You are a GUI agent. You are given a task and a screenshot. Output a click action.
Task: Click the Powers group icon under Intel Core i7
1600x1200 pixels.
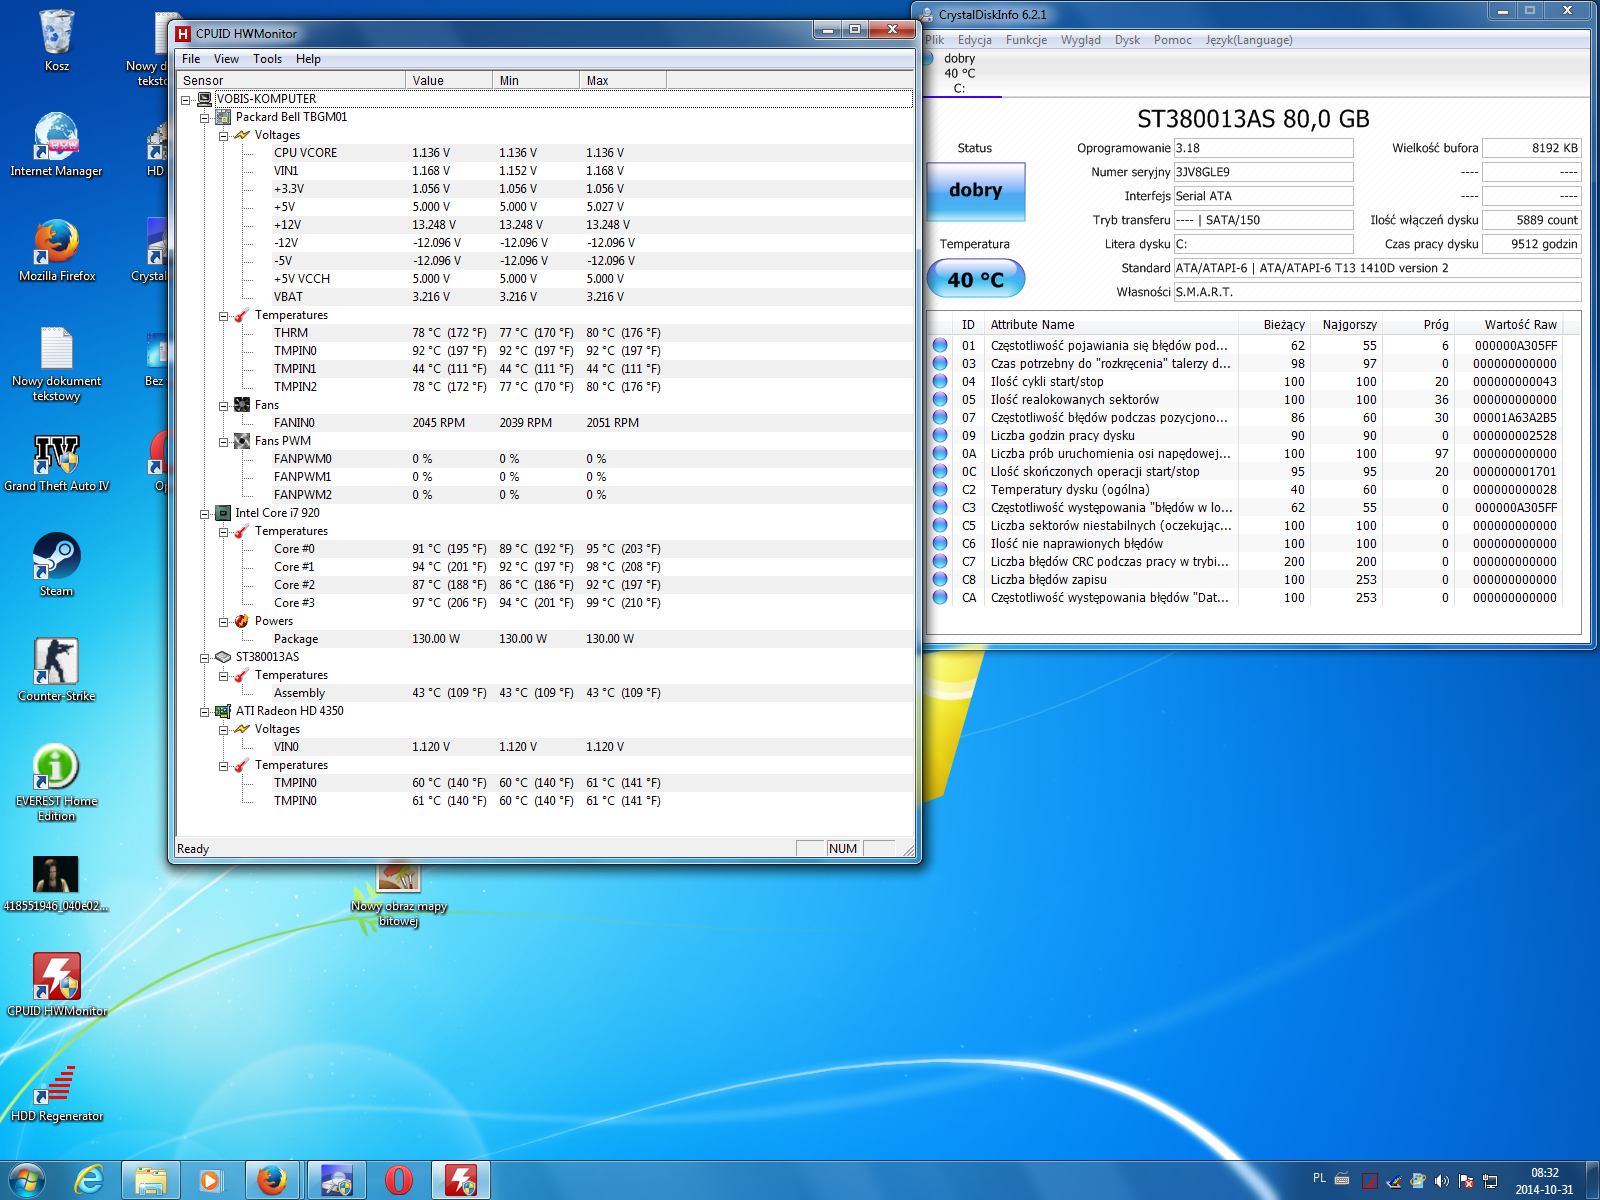coord(242,621)
